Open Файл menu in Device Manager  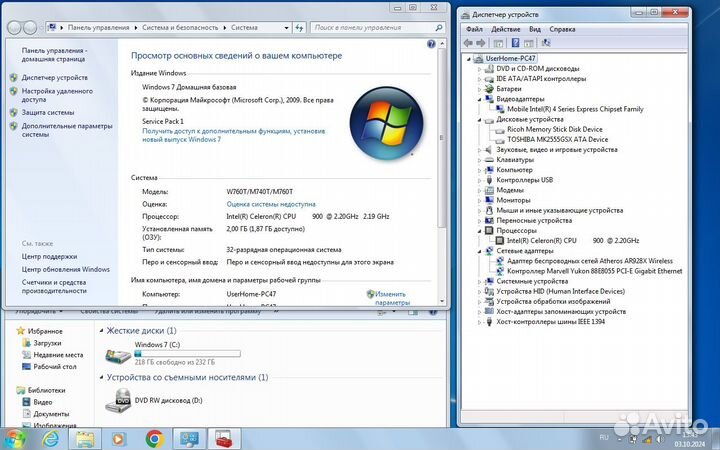pyautogui.click(x=474, y=29)
